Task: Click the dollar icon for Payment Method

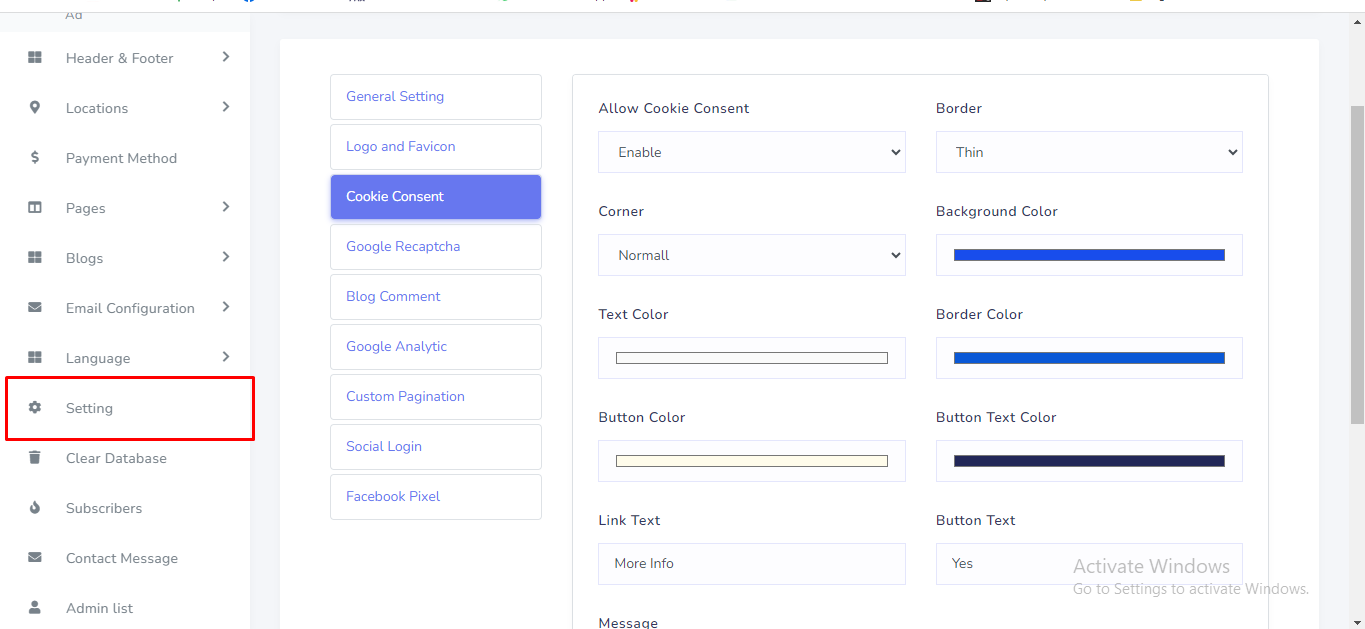Action: [x=35, y=158]
